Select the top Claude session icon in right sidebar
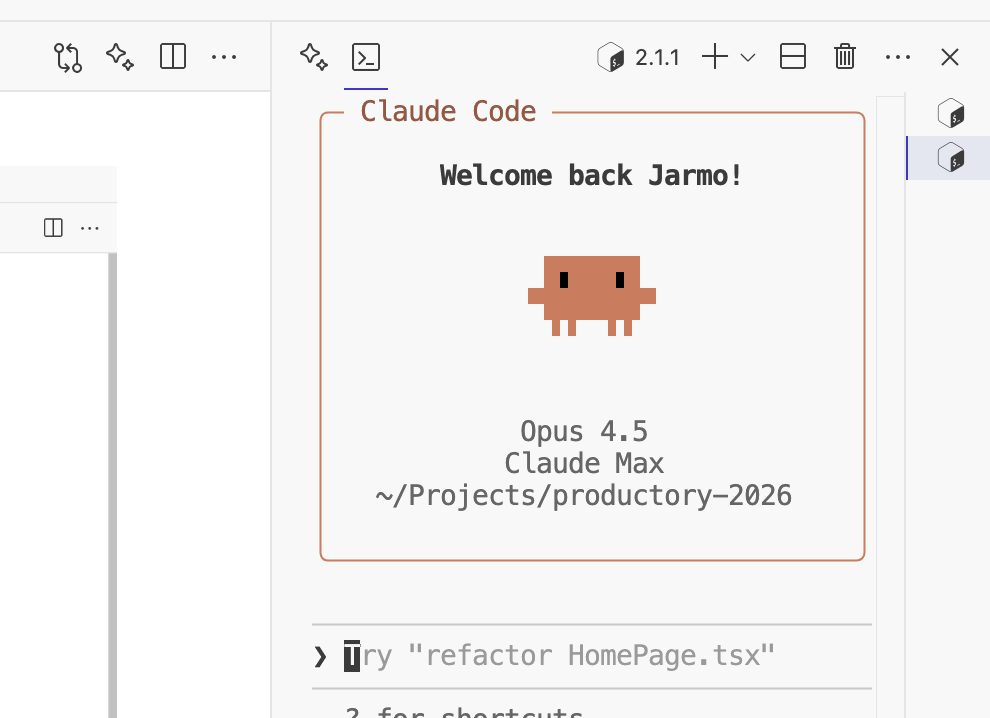This screenshot has height=718, width=990. tap(951, 113)
